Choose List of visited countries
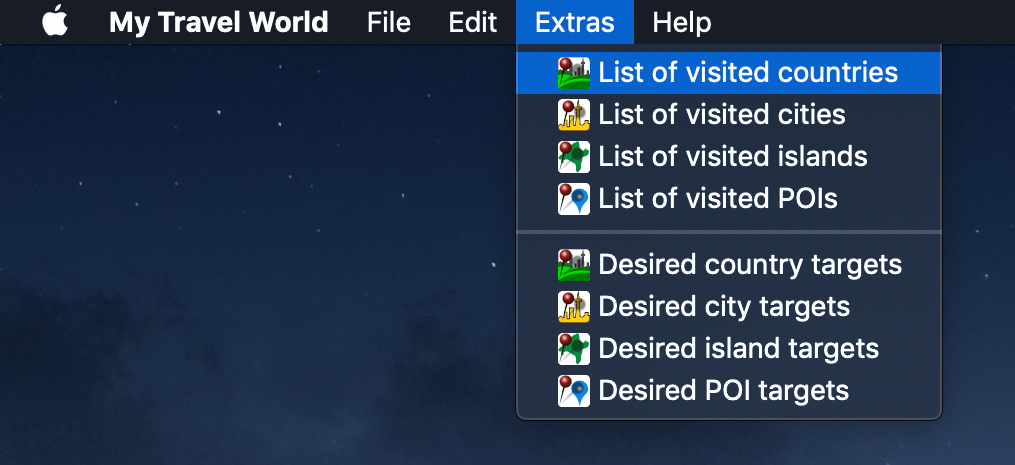1015x465 pixels. (x=729, y=73)
